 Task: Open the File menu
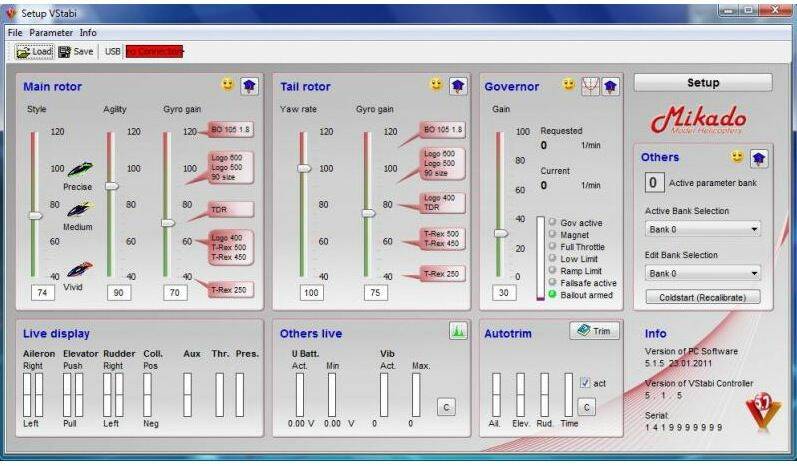pyautogui.click(x=15, y=32)
